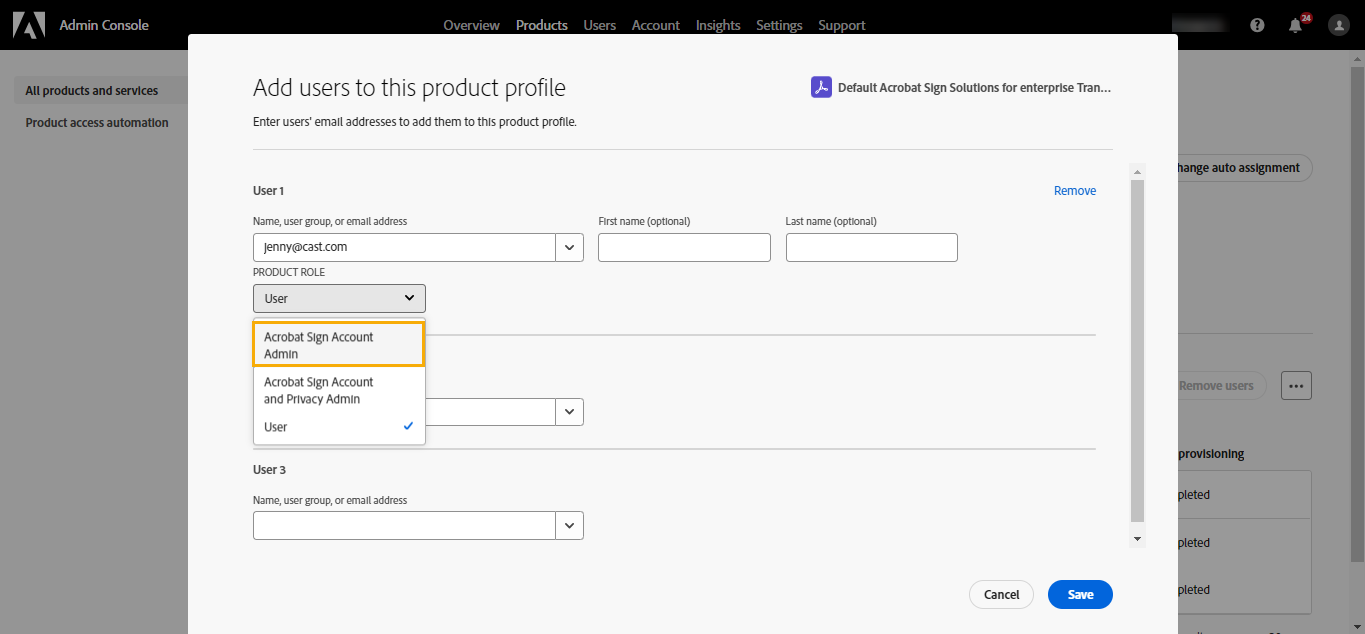Click Change auto assignment button

pyautogui.click(x=1244, y=168)
